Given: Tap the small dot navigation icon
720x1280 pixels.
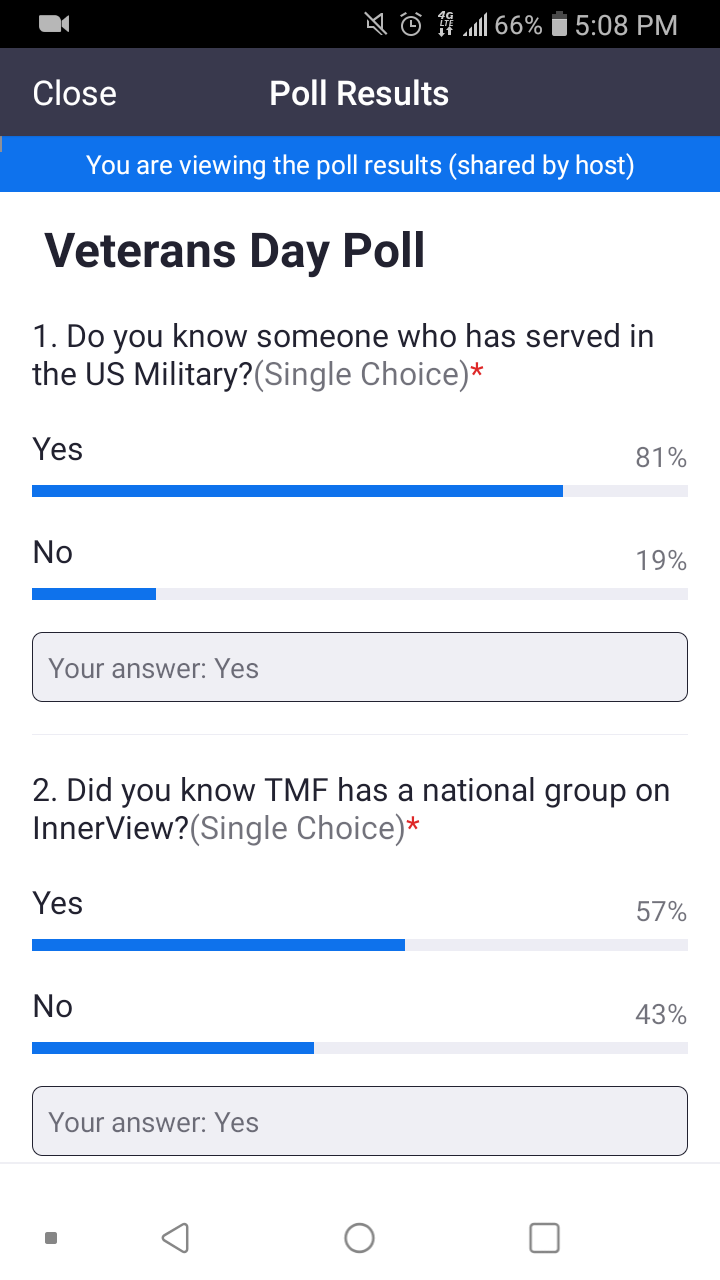Looking at the screenshot, I should pos(51,1238).
